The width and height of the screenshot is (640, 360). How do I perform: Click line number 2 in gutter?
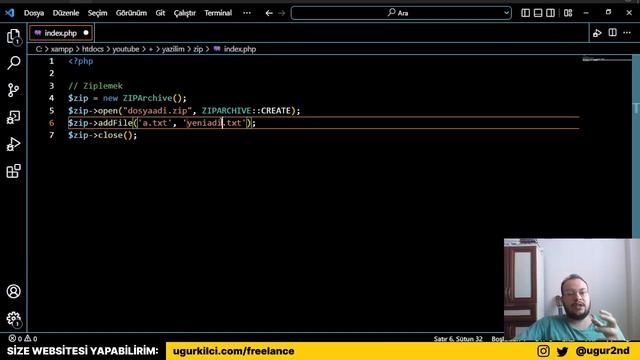click(51, 73)
